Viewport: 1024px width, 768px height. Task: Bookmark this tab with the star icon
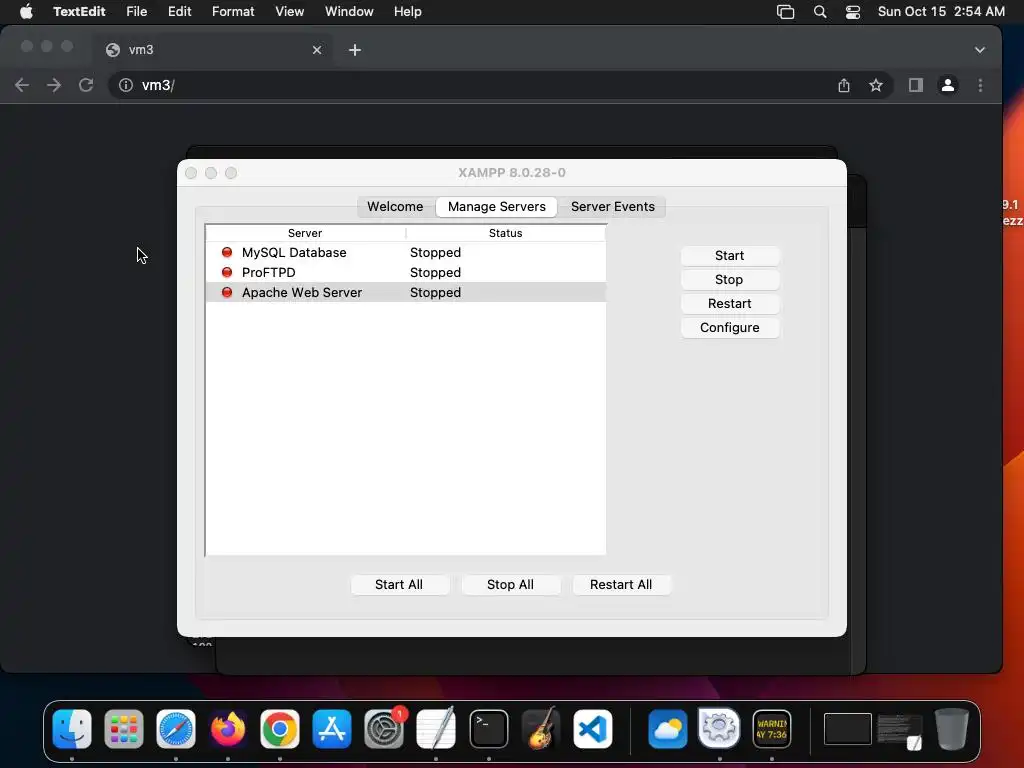click(876, 85)
